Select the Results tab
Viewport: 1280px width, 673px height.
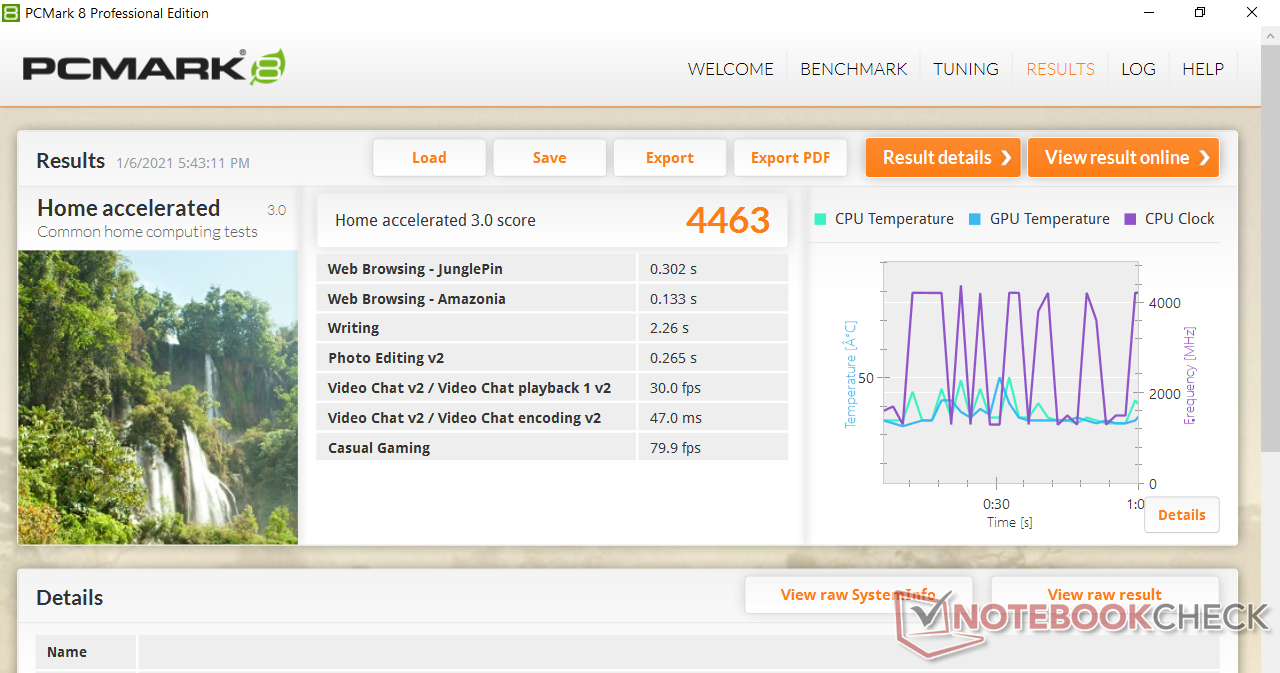coord(1060,69)
